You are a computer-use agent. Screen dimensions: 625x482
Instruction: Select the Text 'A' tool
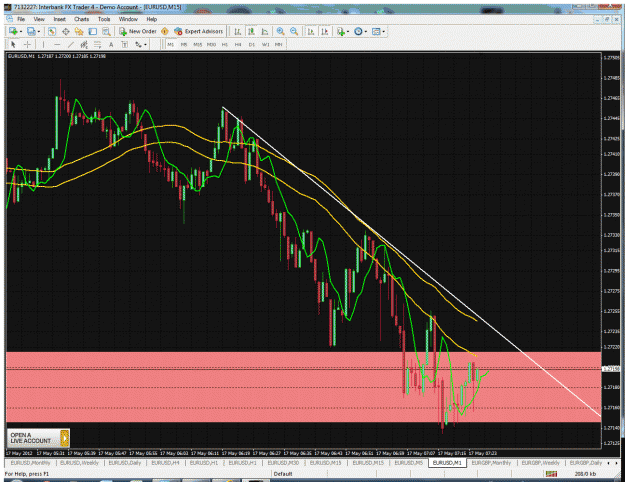[111, 45]
